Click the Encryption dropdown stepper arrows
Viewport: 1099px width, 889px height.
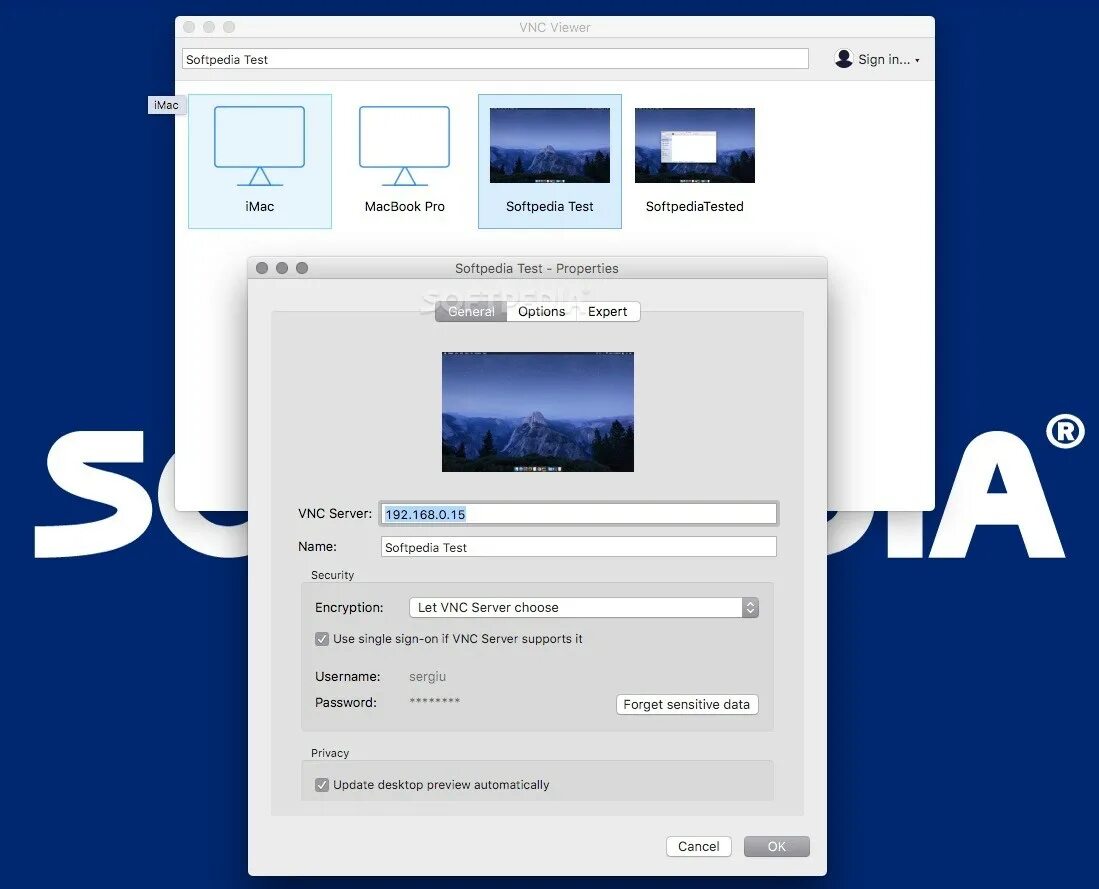point(750,607)
